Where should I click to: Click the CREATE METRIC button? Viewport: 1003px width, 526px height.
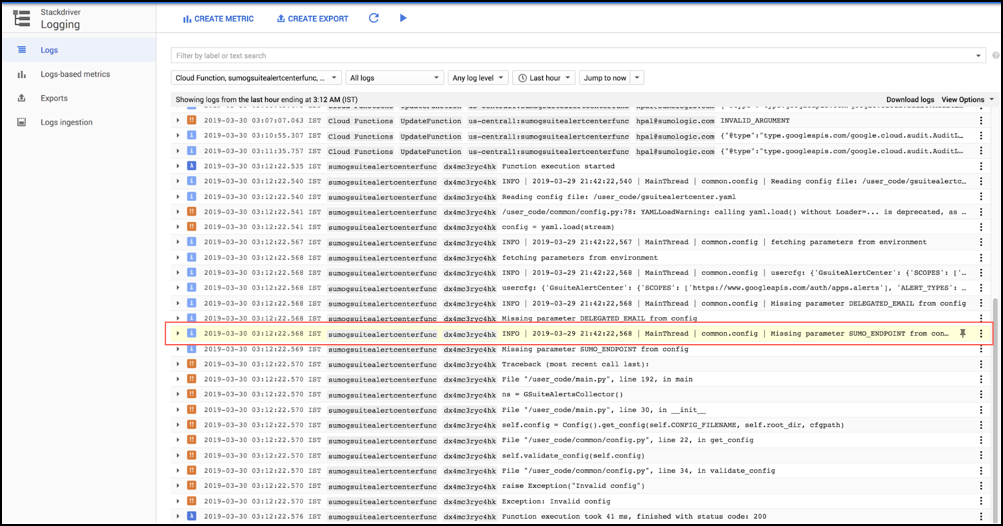pyautogui.click(x=218, y=18)
